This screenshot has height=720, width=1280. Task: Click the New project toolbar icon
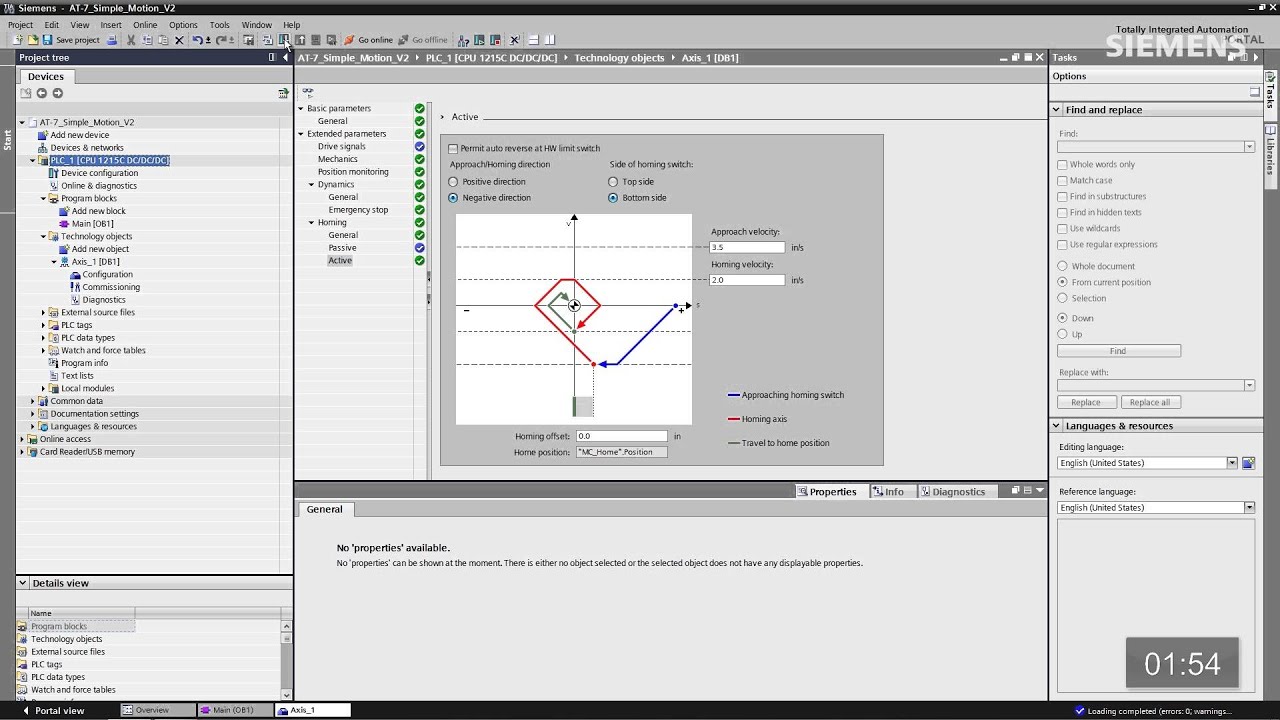click(x=17, y=40)
